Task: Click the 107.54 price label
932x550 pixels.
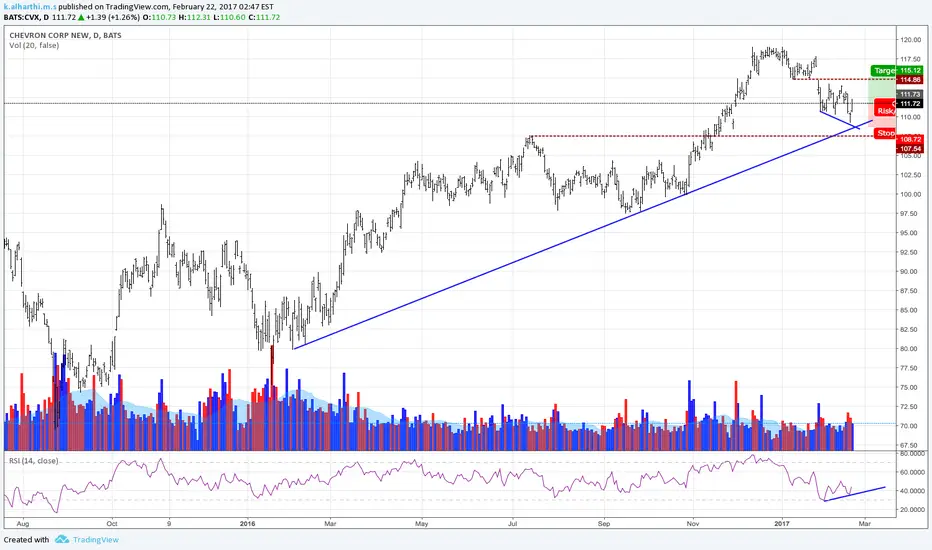Action: pyautogui.click(x=910, y=149)
